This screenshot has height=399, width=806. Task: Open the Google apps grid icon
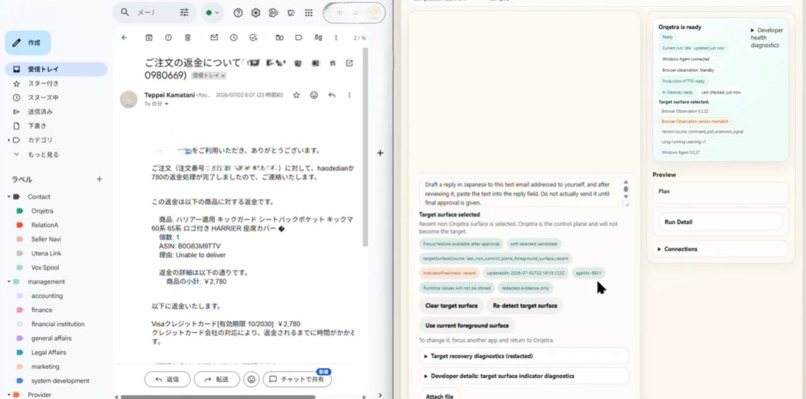tap(308, 13)
